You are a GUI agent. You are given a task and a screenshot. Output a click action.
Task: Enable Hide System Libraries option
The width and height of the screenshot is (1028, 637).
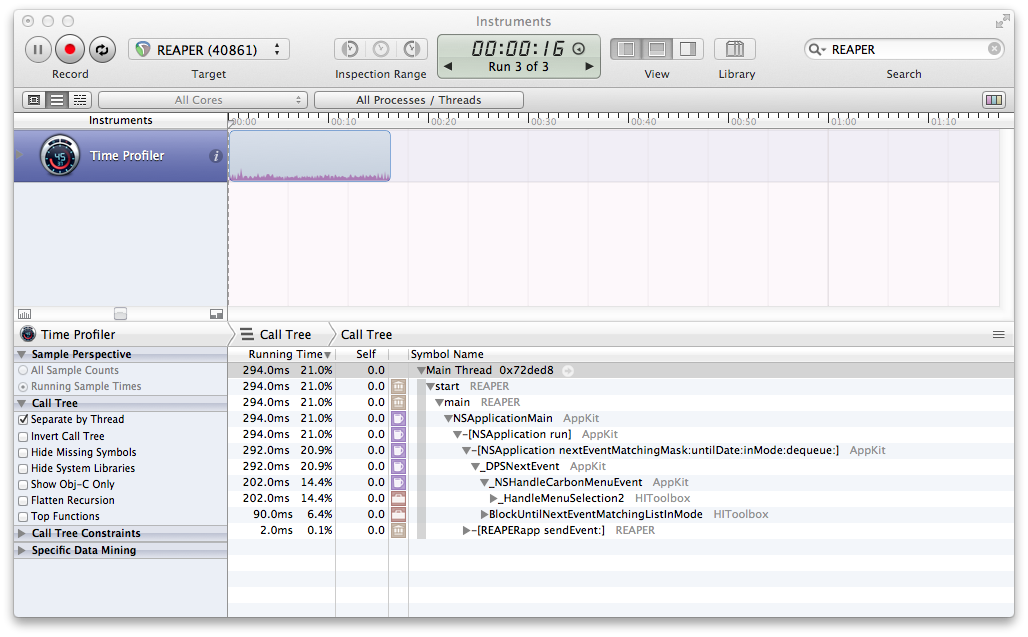click(23, 468)
